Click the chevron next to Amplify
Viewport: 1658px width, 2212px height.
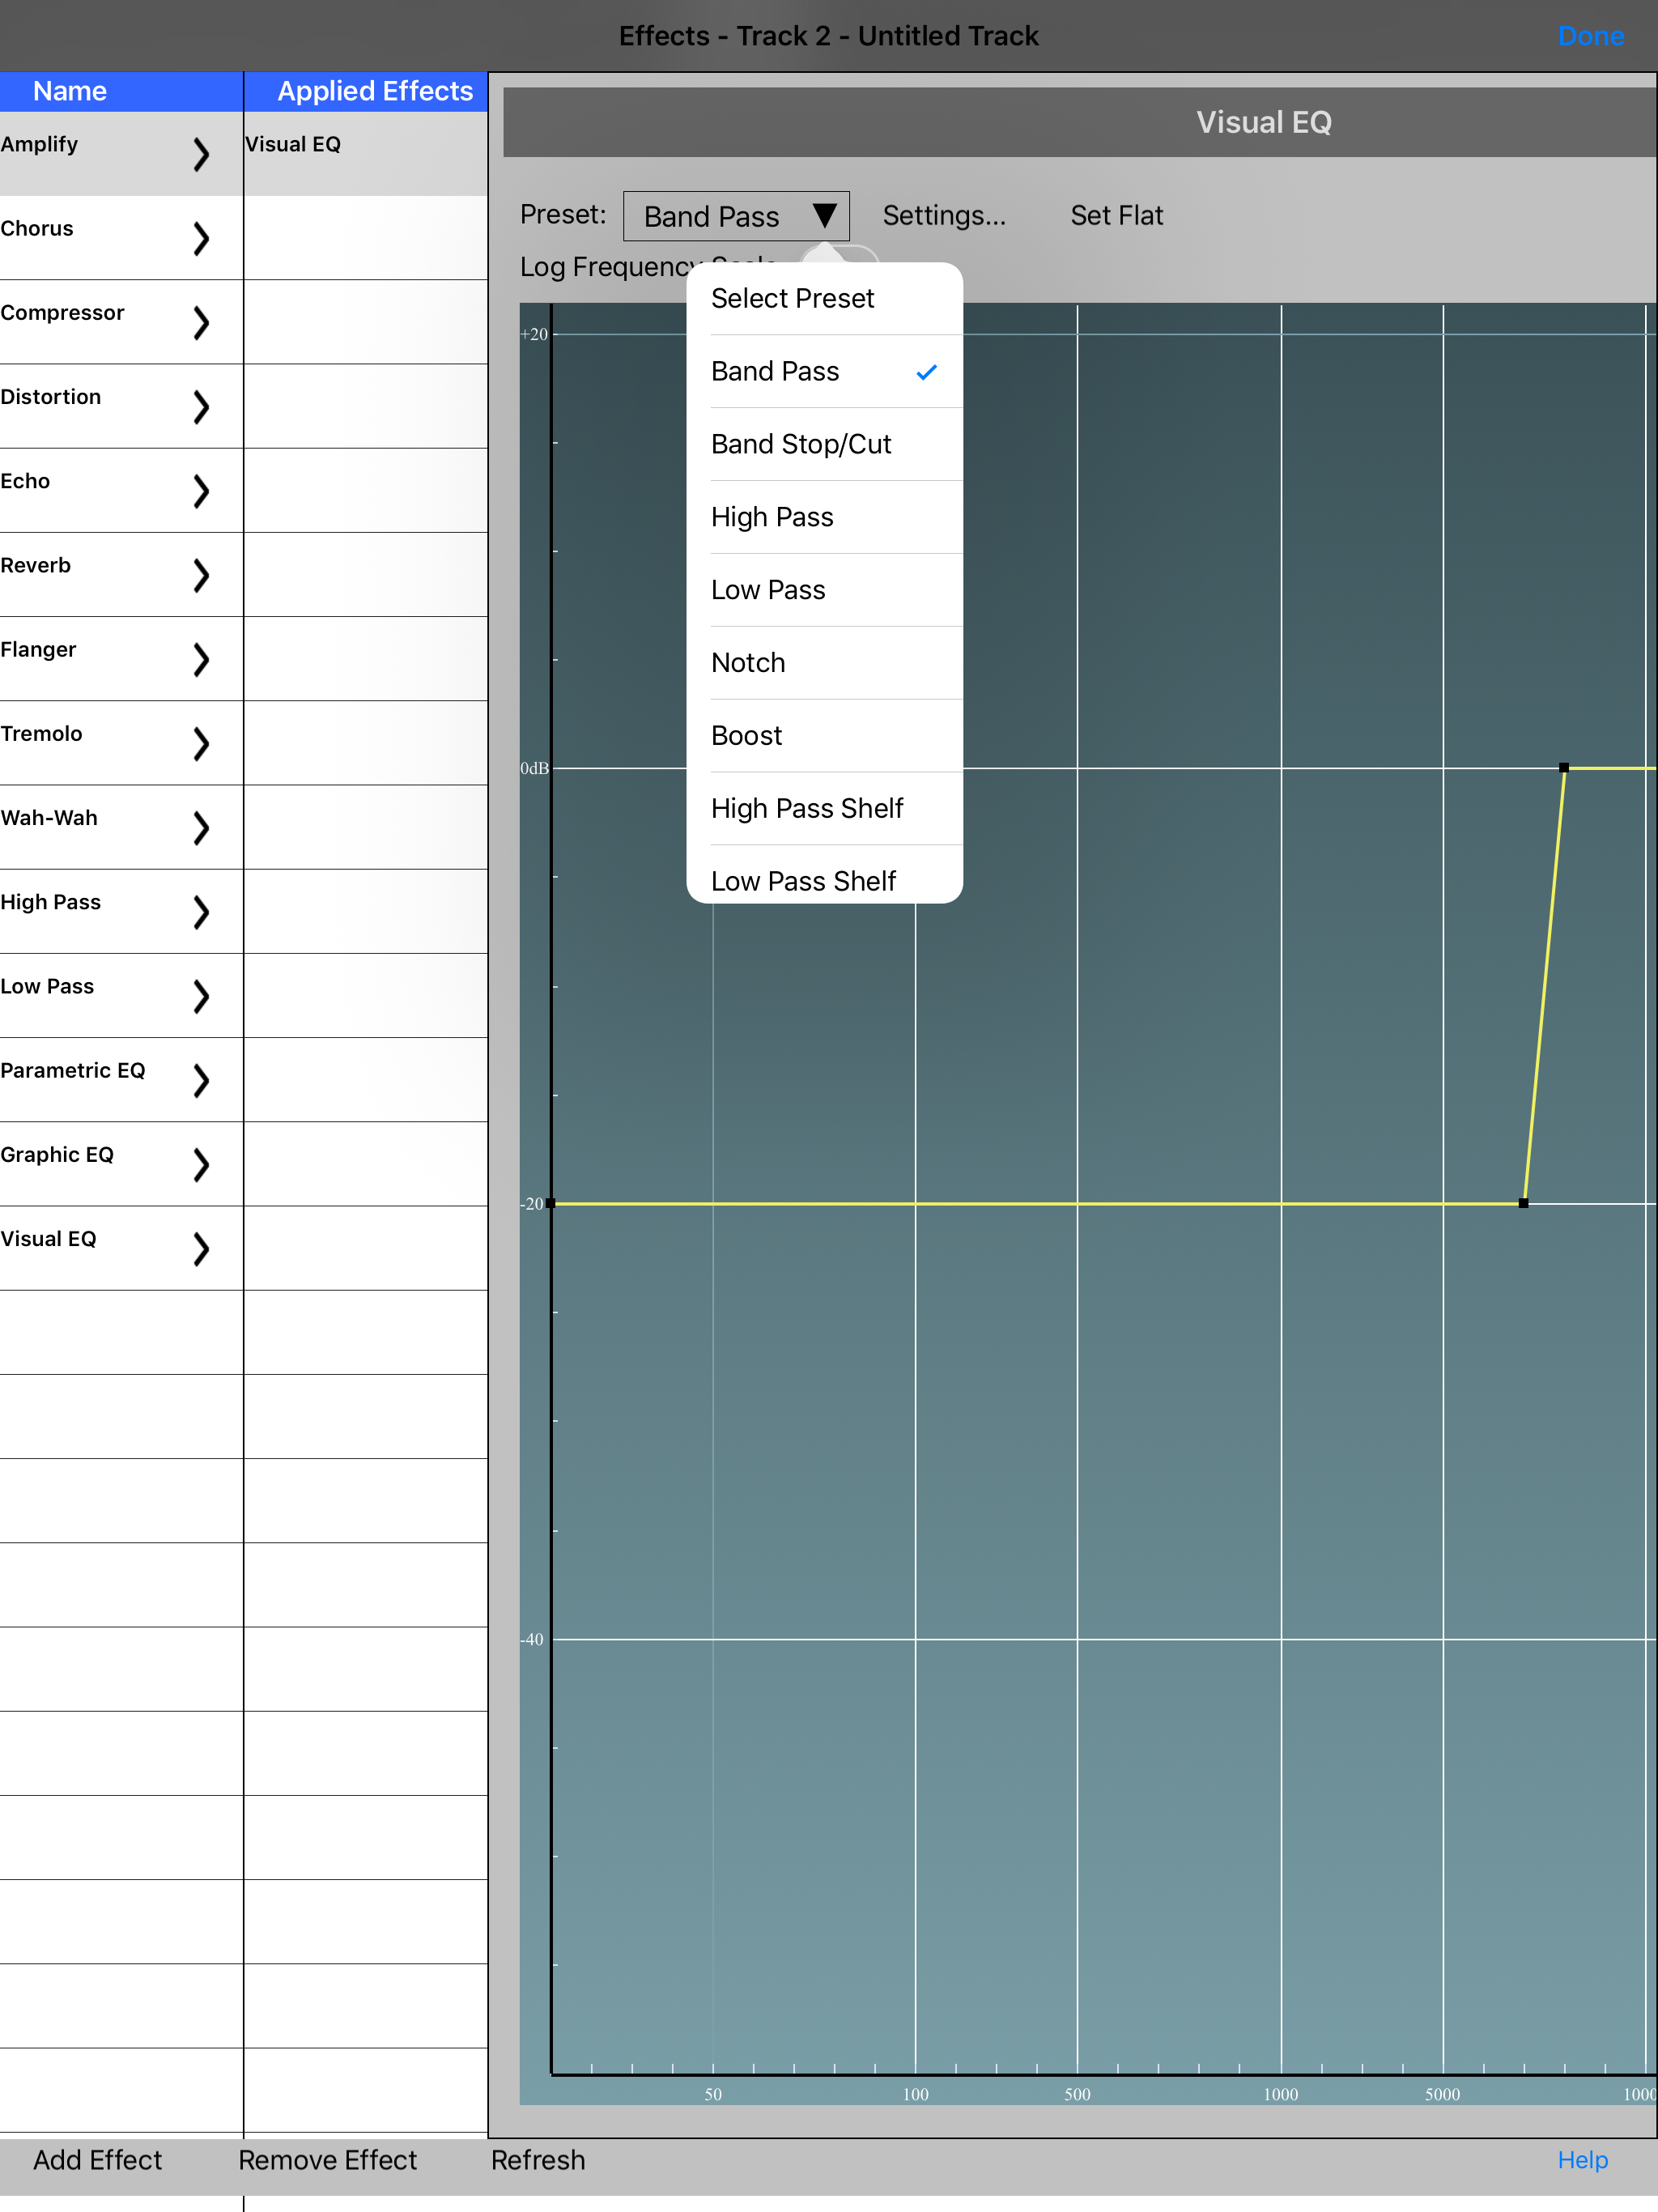click(201, 154)
